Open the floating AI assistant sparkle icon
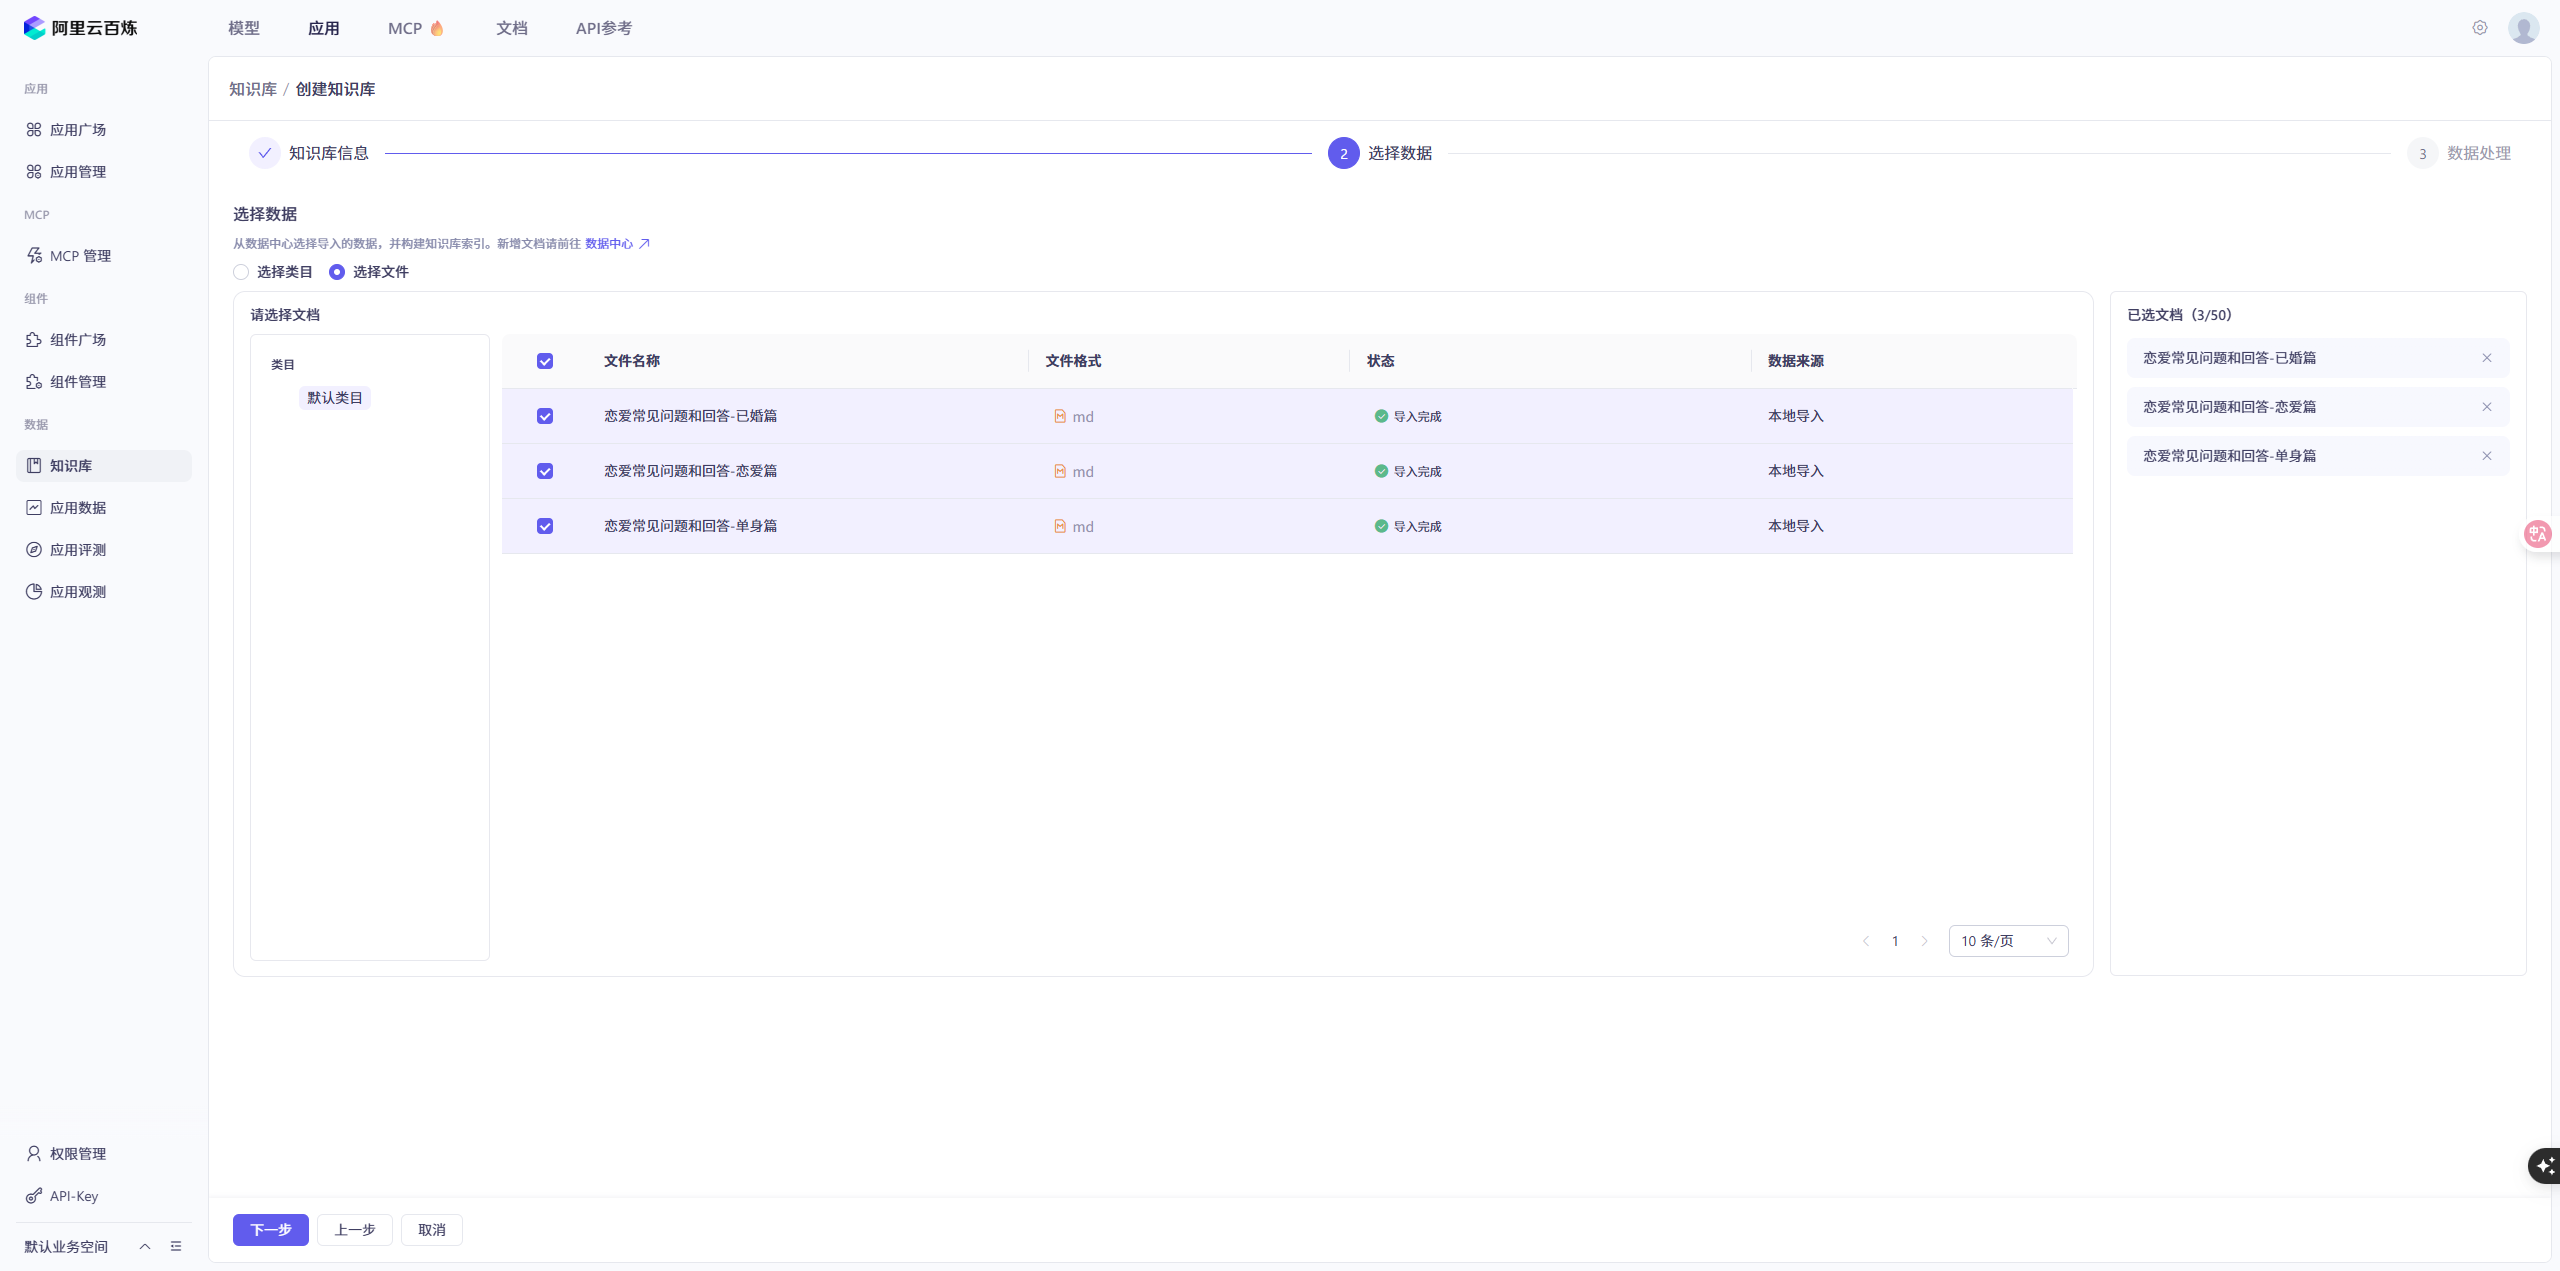Viewport: 2560px width, 1271px height. tap(2544, 1166)
